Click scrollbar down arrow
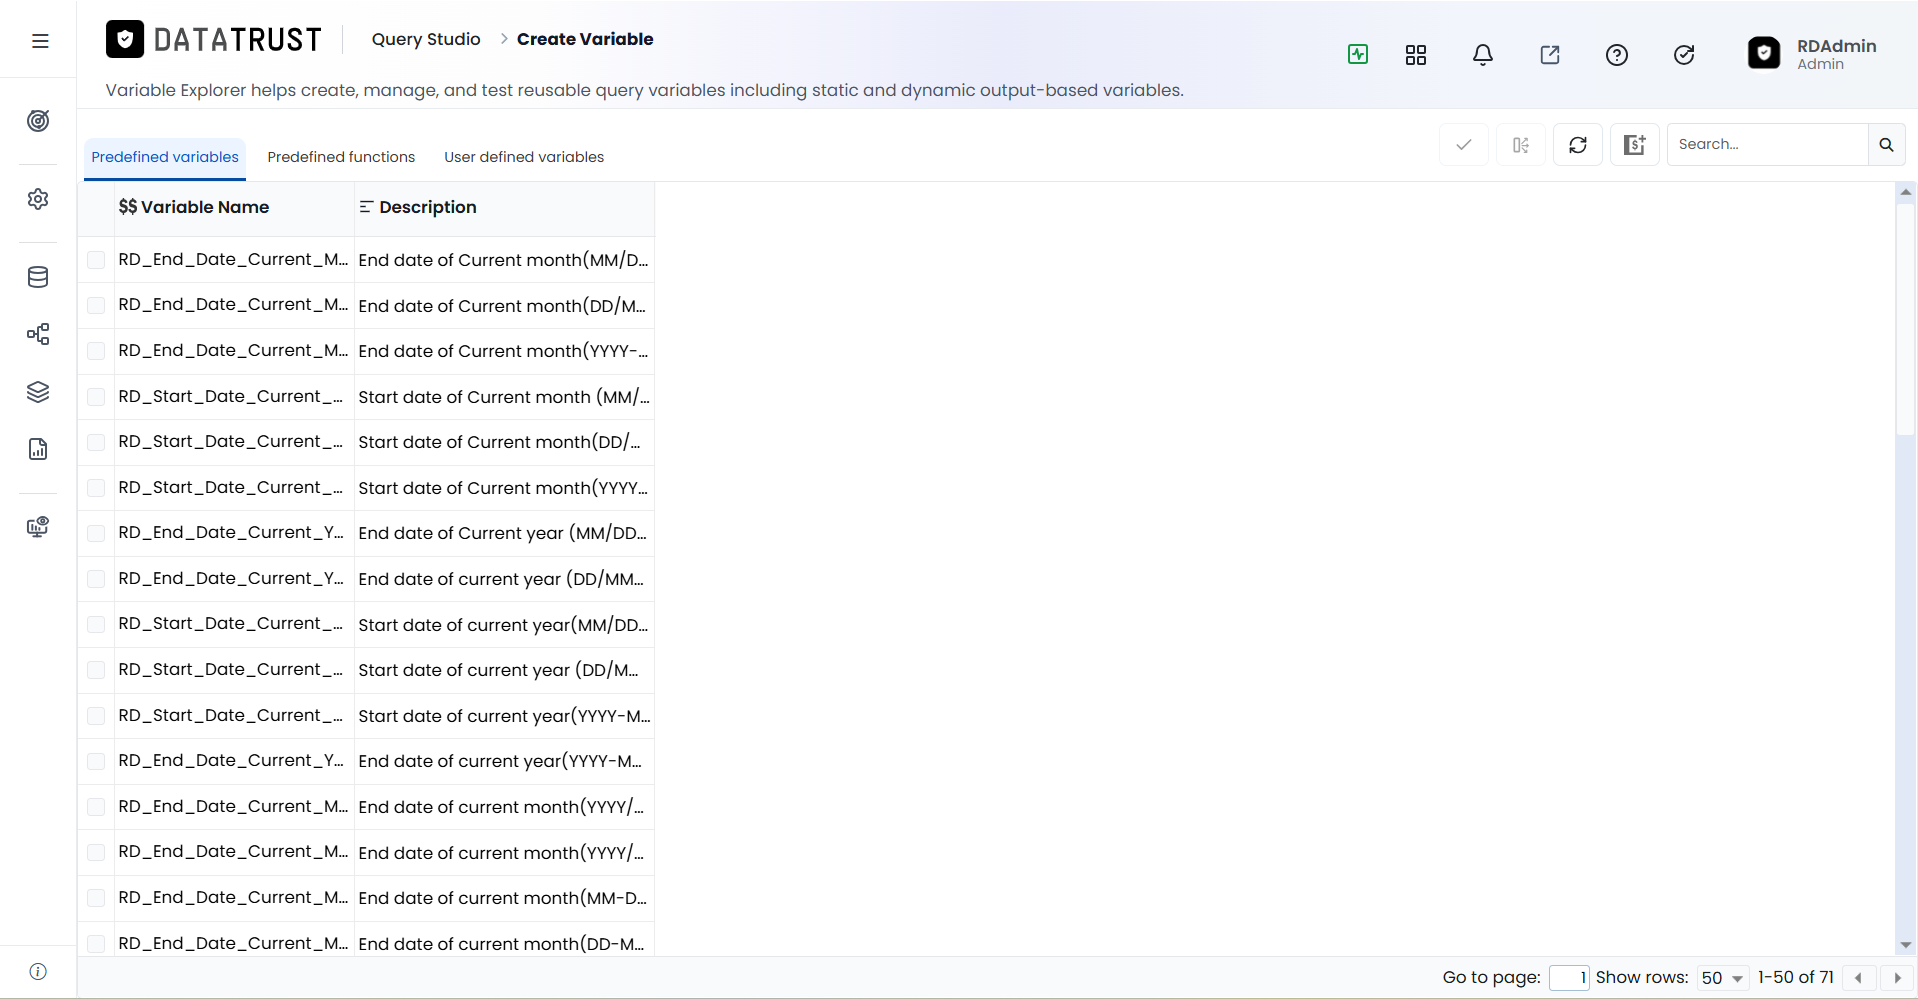This screenshot has width=1918, height=999. pyautogui.click(x=1906, y=945)
